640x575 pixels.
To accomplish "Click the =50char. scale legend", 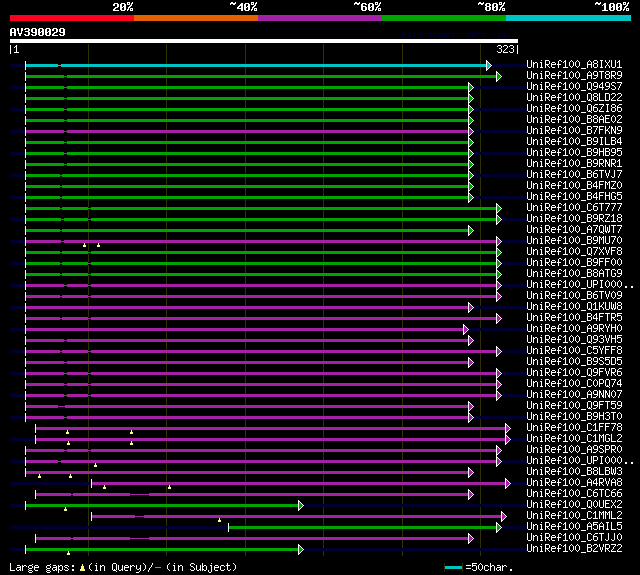I will [479, 567].
